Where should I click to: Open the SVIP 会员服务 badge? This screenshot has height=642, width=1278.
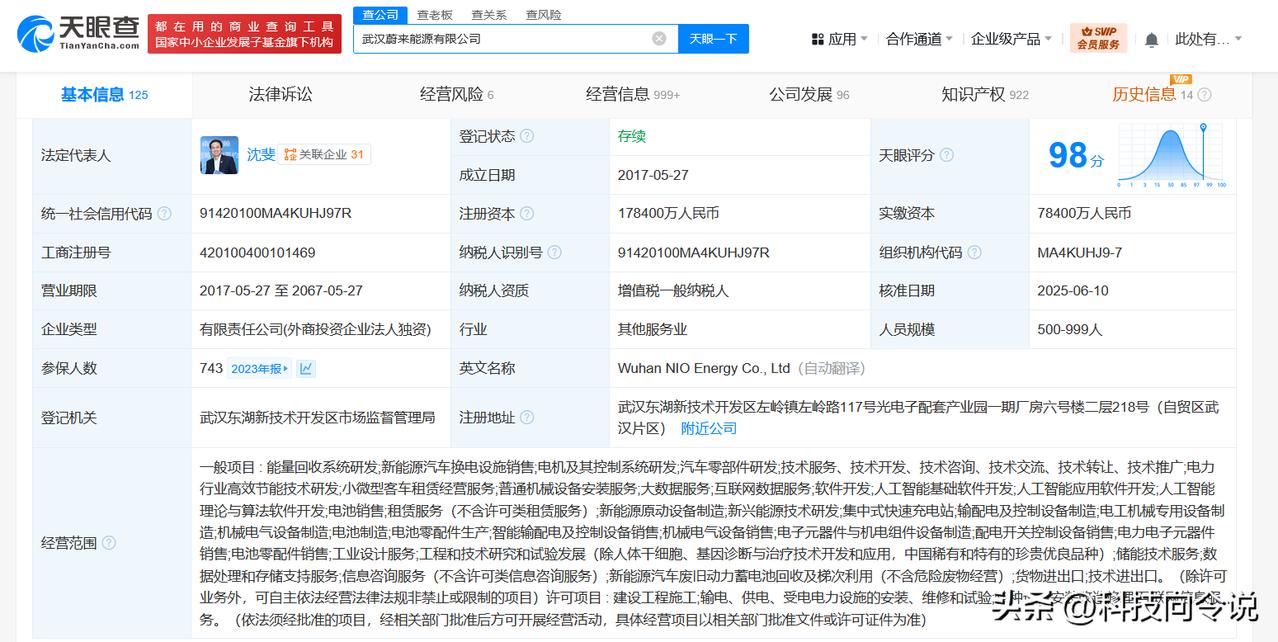[1098, 38]
